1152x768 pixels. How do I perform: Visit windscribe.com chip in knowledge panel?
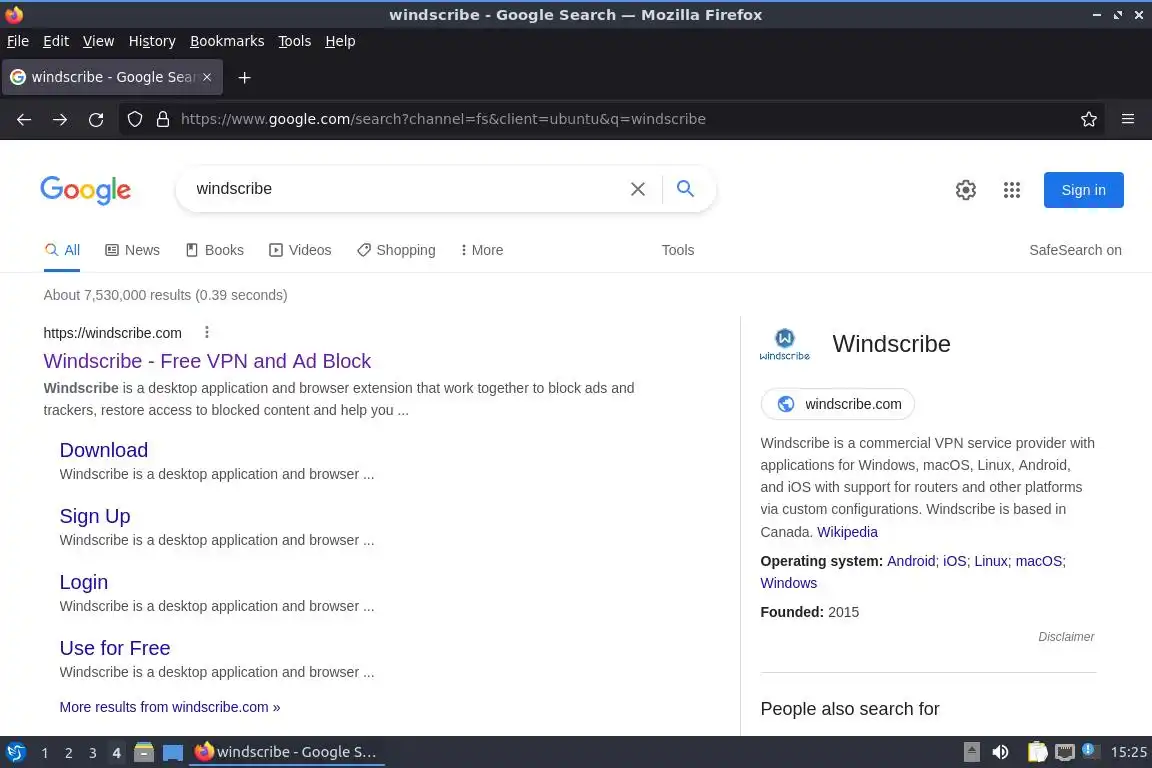(x=838, y=404)
